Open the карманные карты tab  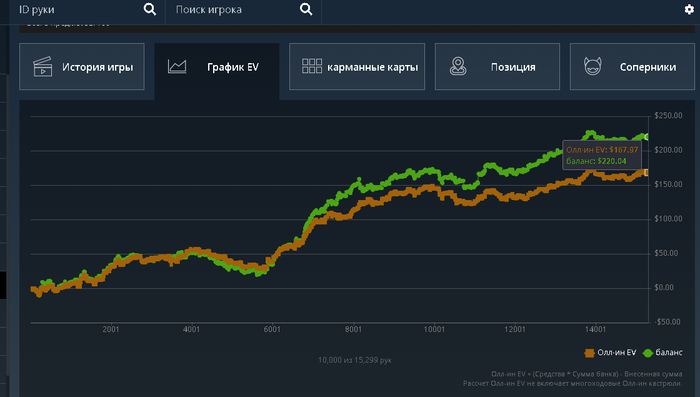tap(357, 67)
